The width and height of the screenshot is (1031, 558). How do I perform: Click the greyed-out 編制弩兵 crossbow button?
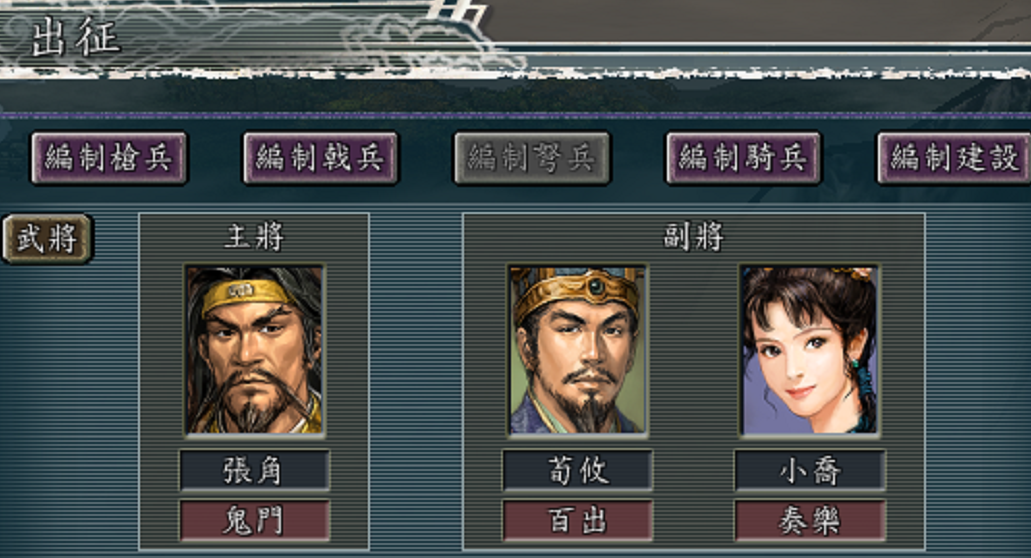(532, 158)
